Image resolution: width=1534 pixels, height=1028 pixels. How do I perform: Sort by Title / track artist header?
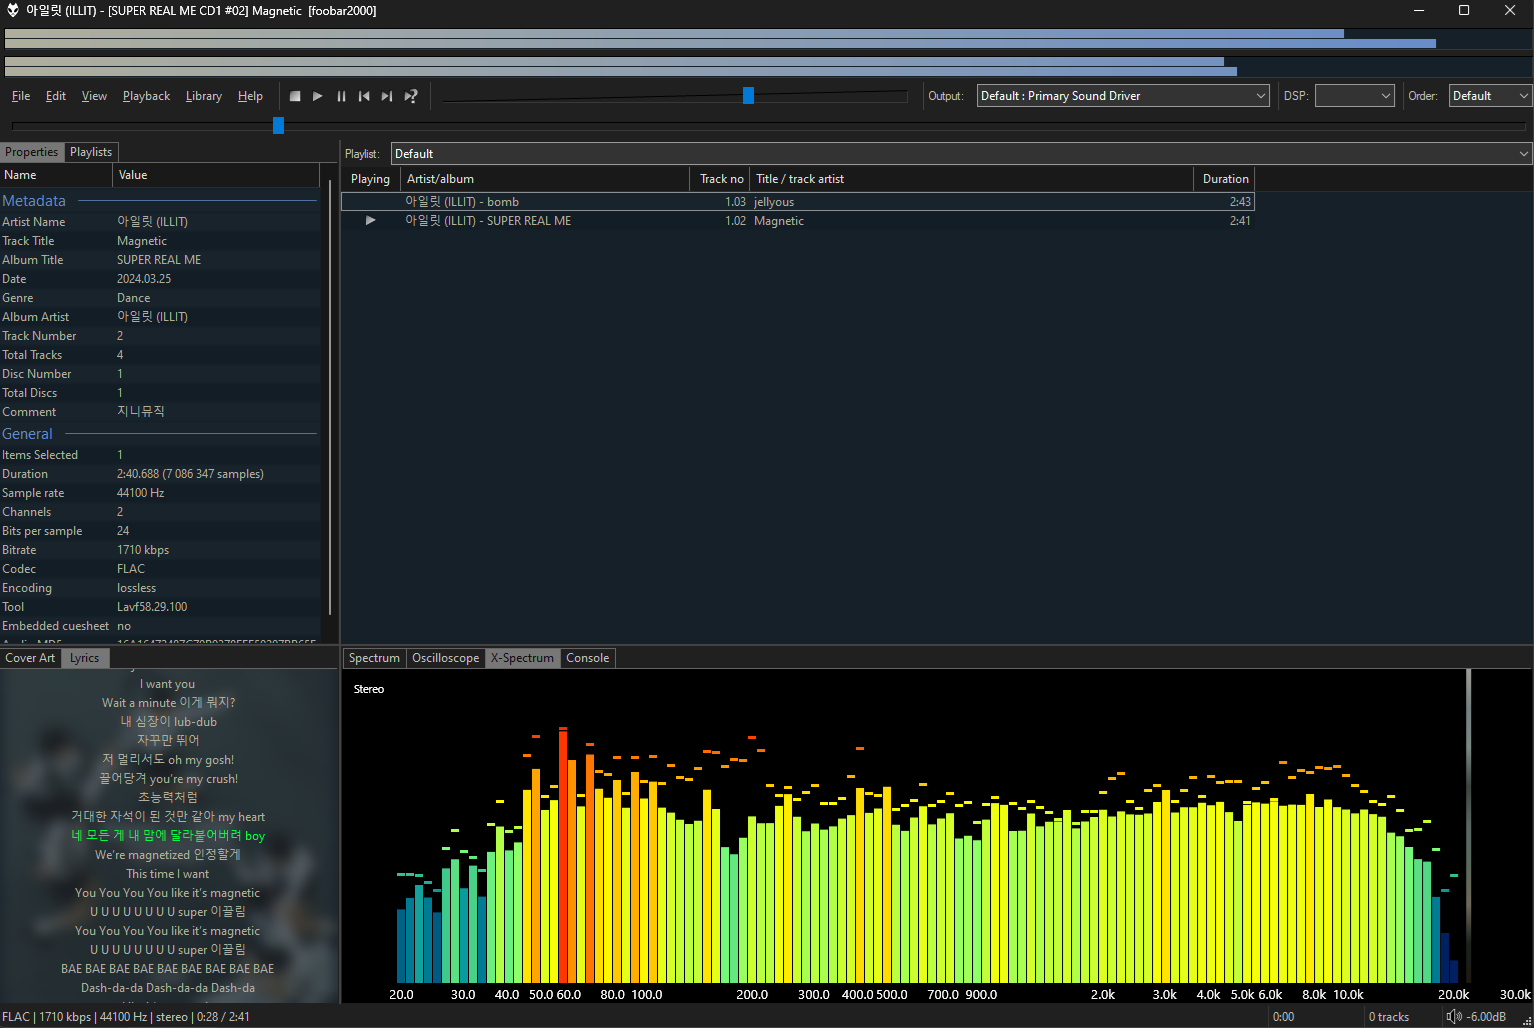(972, 179)
